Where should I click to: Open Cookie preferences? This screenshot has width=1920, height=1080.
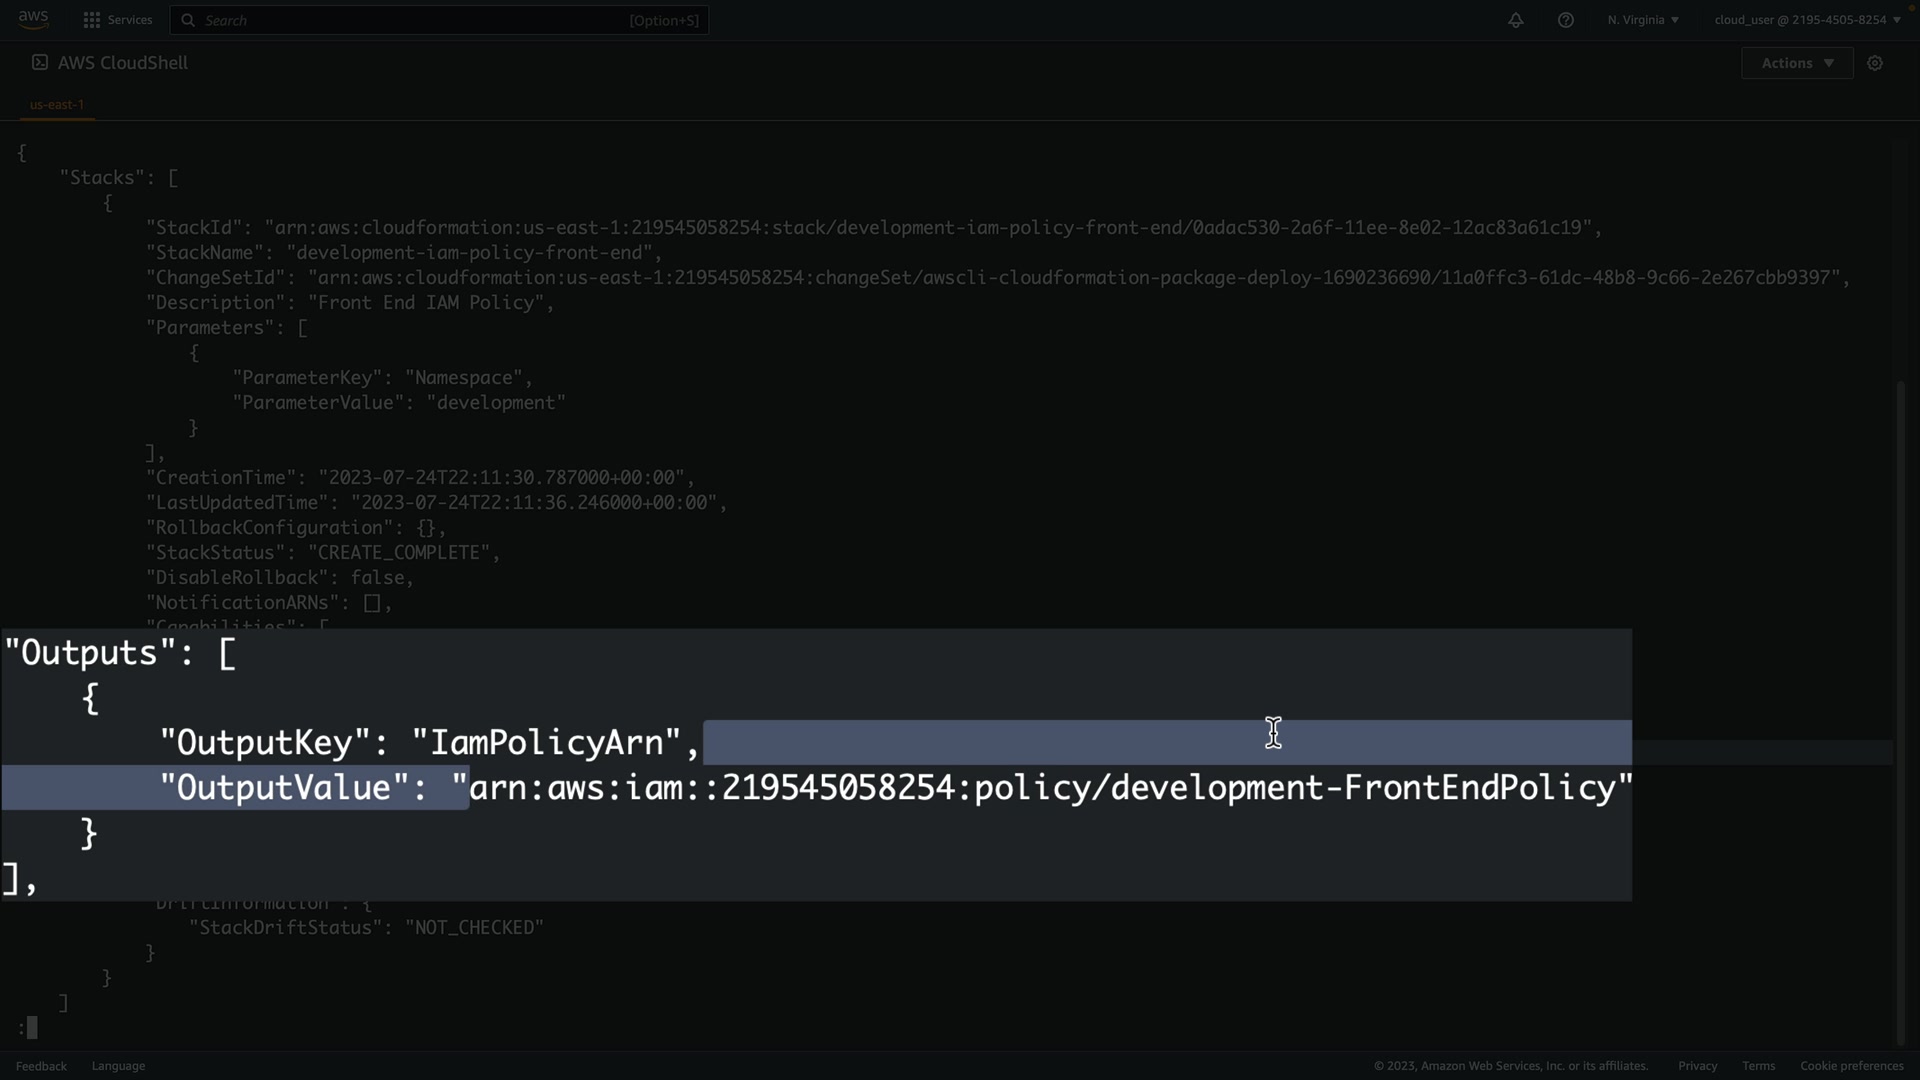tap(1851, 1066)
